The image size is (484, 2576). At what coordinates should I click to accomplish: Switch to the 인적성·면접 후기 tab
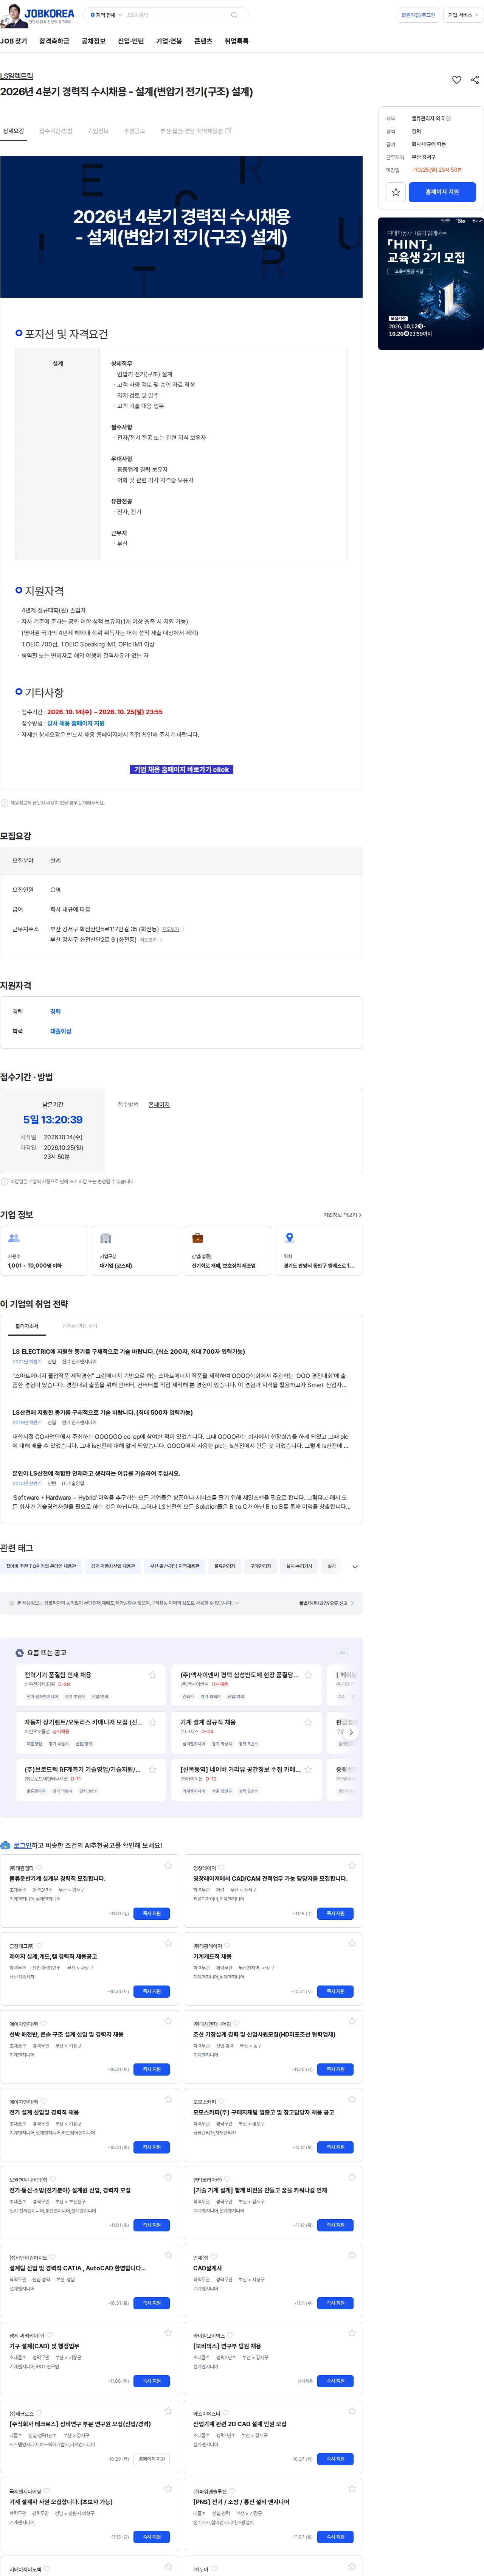(x=80, y=1326)
